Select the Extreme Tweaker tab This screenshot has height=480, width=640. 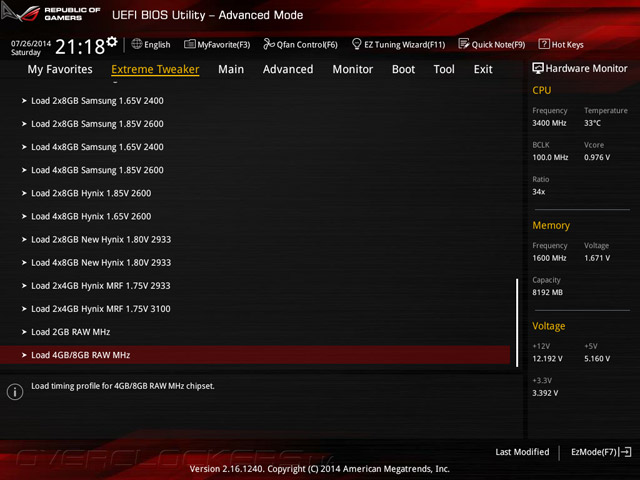[x=155, y=69]
